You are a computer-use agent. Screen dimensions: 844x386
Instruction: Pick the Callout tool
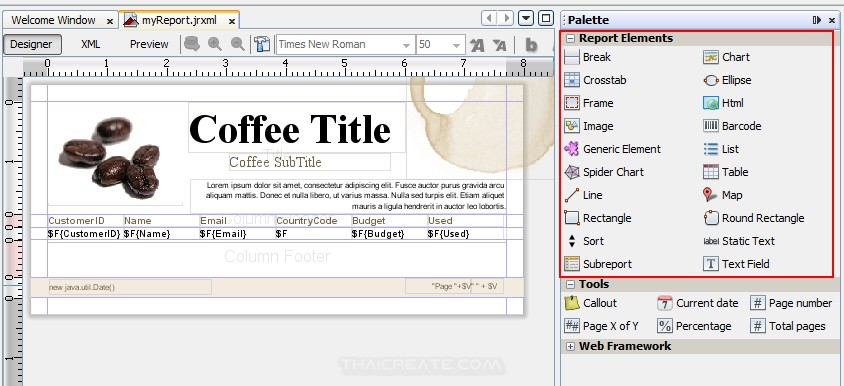(590, 303)
